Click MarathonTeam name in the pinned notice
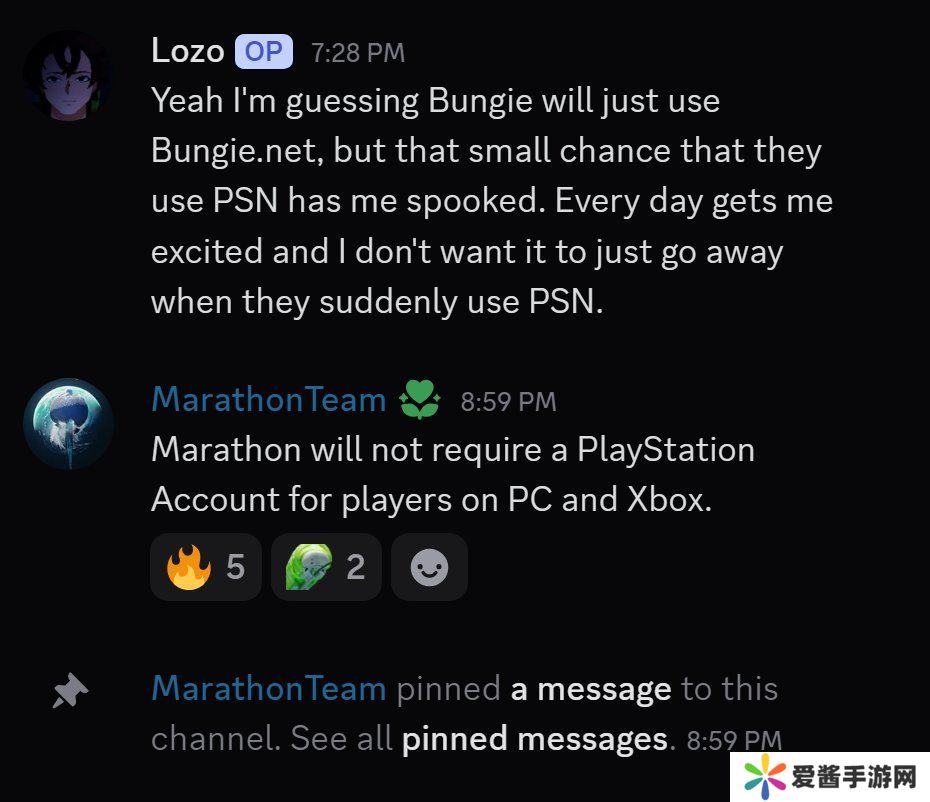Image resolution: width=930 pixels, height=802 pixels. pyautogui.click(x=269, y=689)
